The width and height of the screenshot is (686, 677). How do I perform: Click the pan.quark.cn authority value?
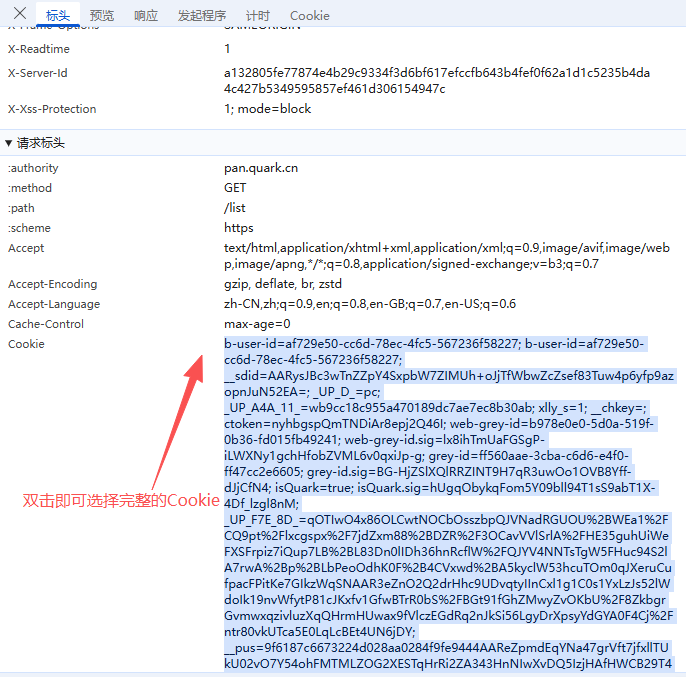[x=261, y=168]
